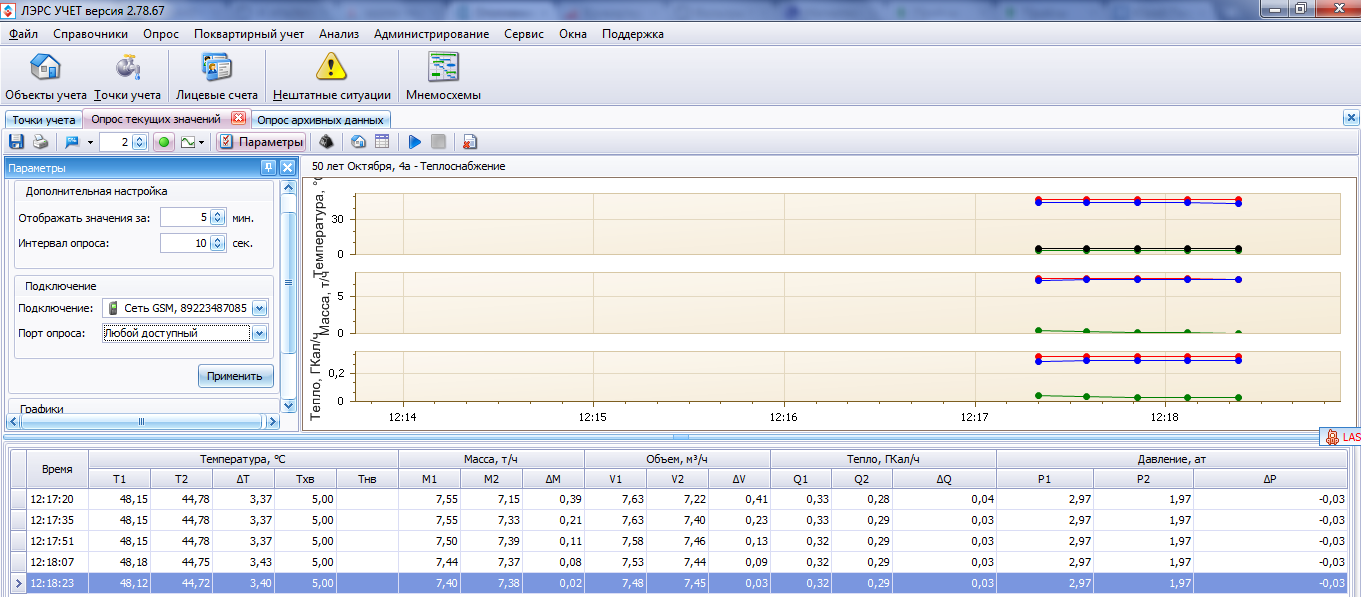This screenshot has height=604, width=1361.
Task: Click the Применить button
Action: pos(235,376)
